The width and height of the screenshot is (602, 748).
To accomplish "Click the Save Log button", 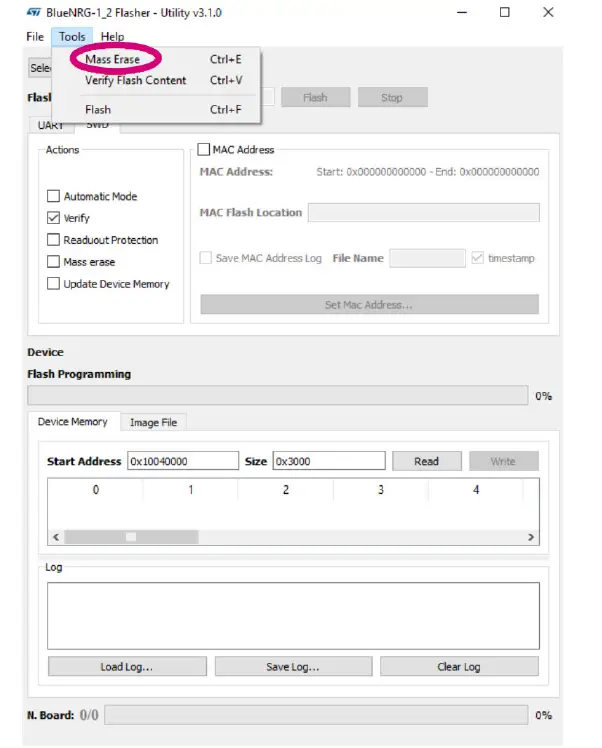I will [x=293, y=666].
